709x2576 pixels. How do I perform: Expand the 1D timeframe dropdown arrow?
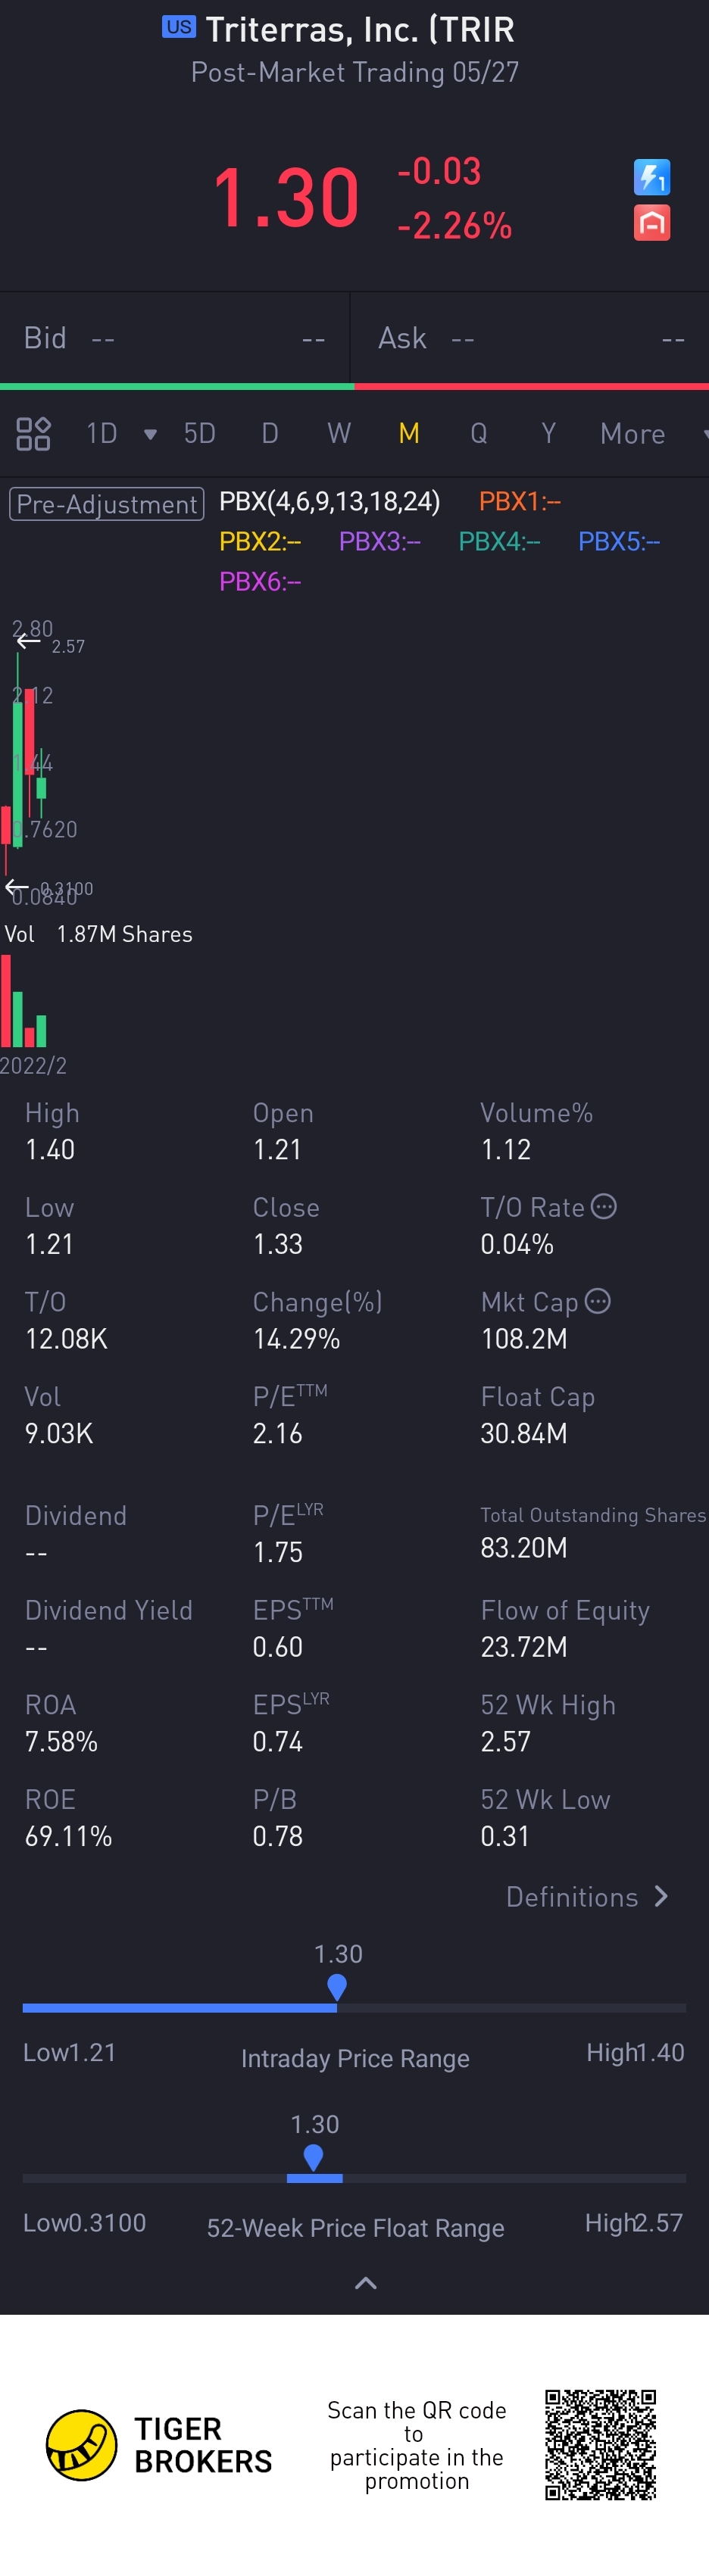pos(150,434)
